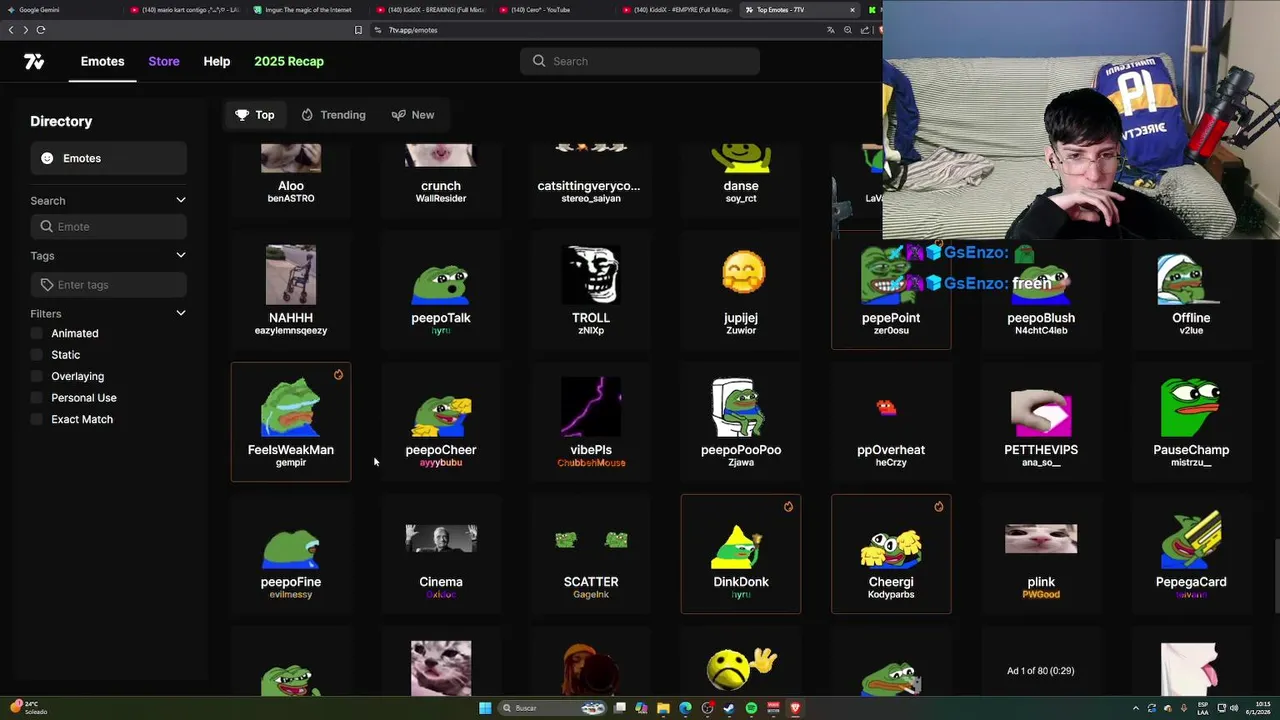This screenshot has height=720, width=1280.
Task: Click the vibePls emote thumbnail
Action: pyautogui.click(x=591, y=407)
